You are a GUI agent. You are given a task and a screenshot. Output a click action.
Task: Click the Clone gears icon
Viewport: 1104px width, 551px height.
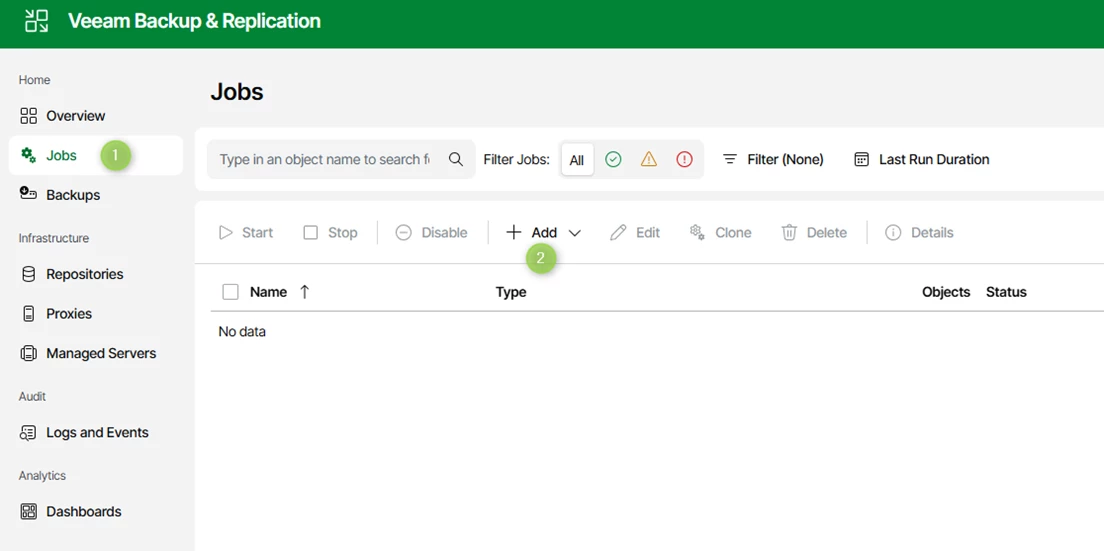pyautogui.click(x=697, y=232)
